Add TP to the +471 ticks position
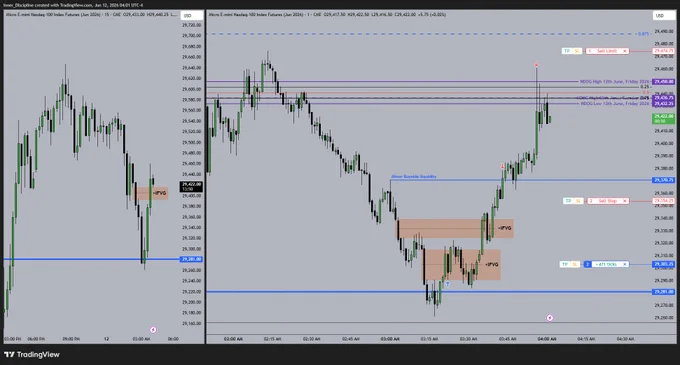The image size is (680, 365). click(565, 264)
